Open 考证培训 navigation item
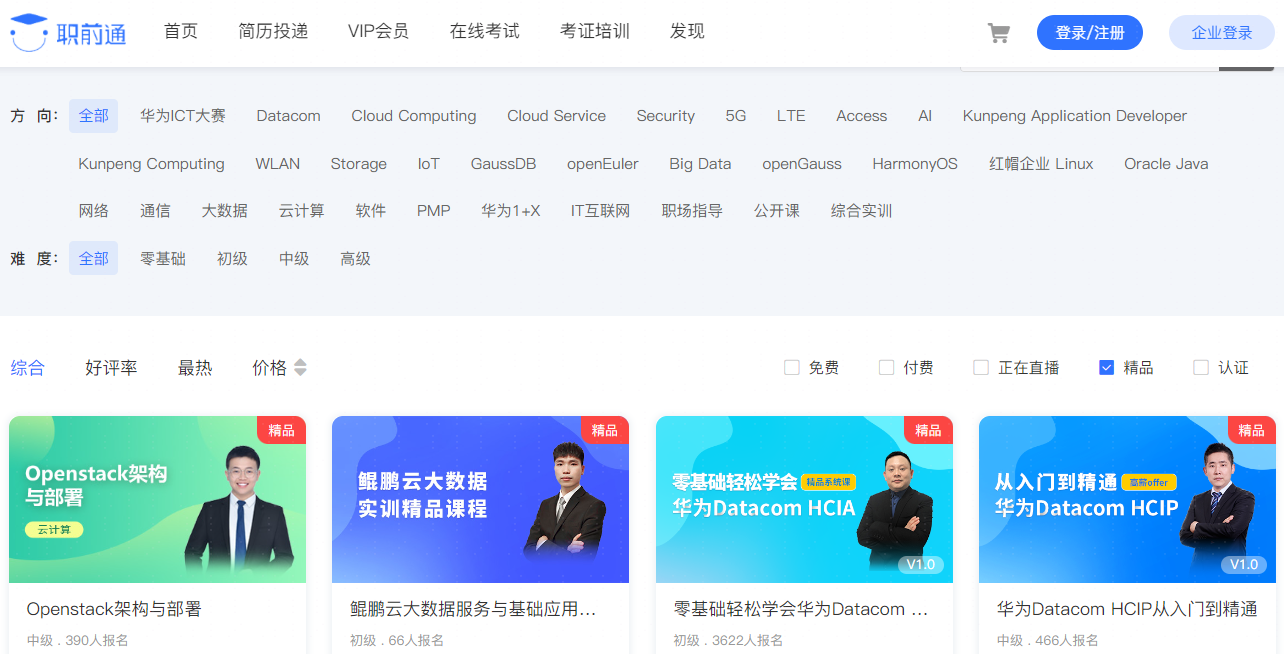The image size is (1284, 654). 595,31
